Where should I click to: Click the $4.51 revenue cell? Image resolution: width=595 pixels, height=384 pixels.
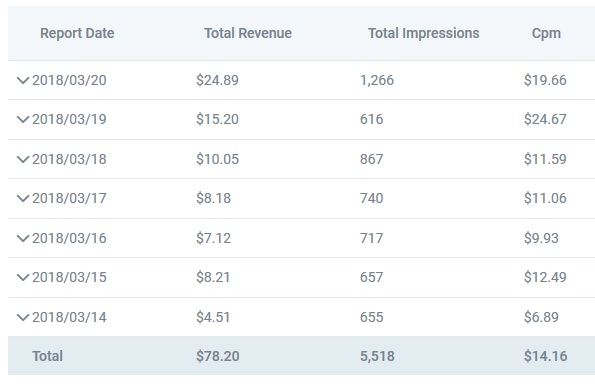point(213,317)
